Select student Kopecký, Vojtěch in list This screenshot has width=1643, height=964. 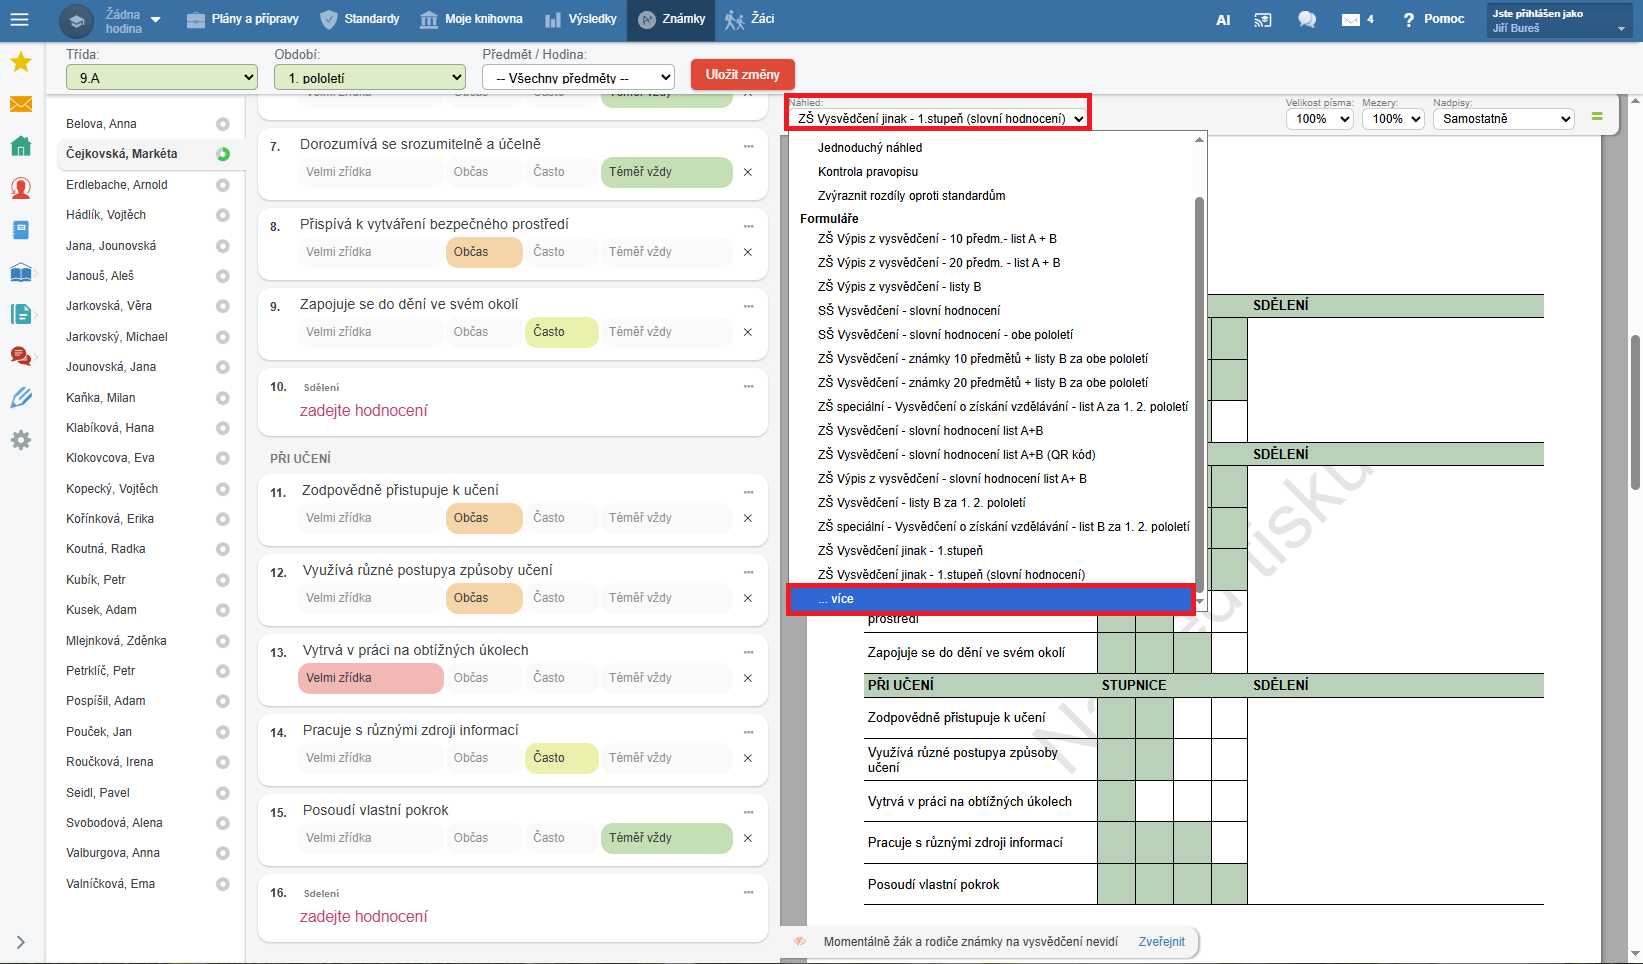[x=112, y=489]
